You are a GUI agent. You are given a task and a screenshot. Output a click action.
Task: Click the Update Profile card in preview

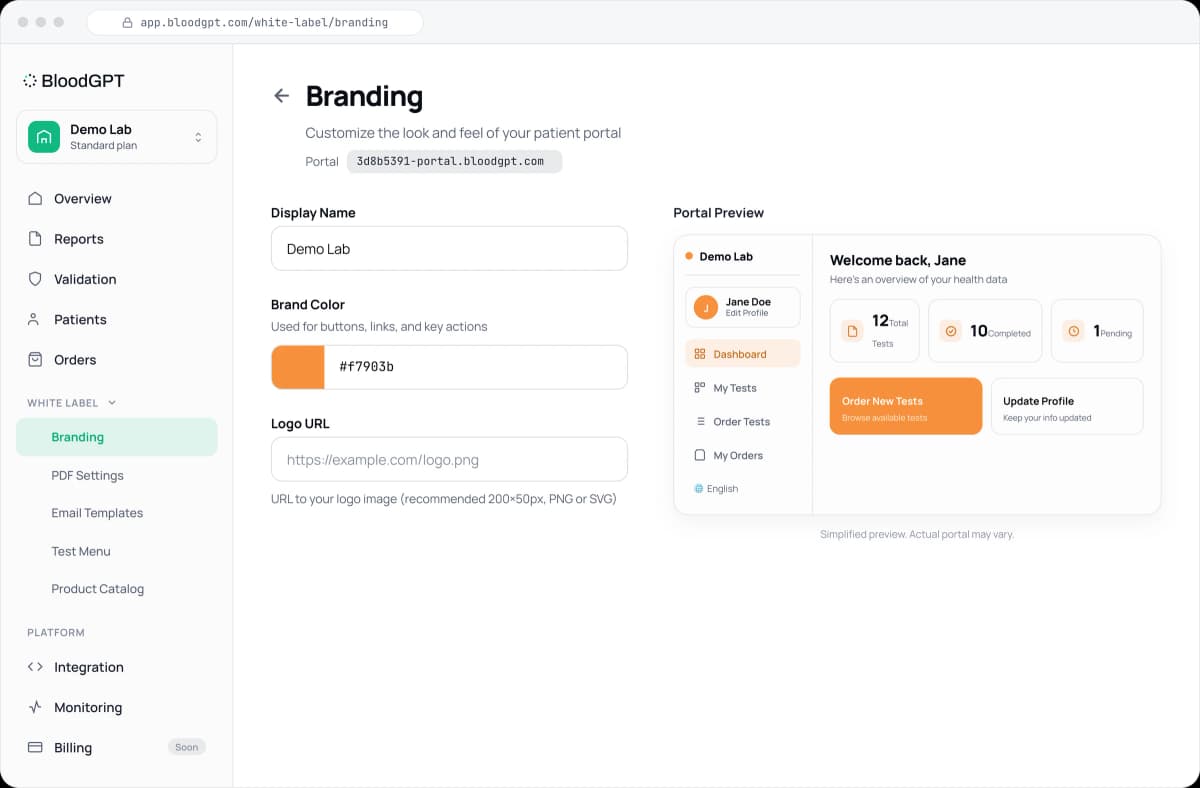click(1067, 406)
